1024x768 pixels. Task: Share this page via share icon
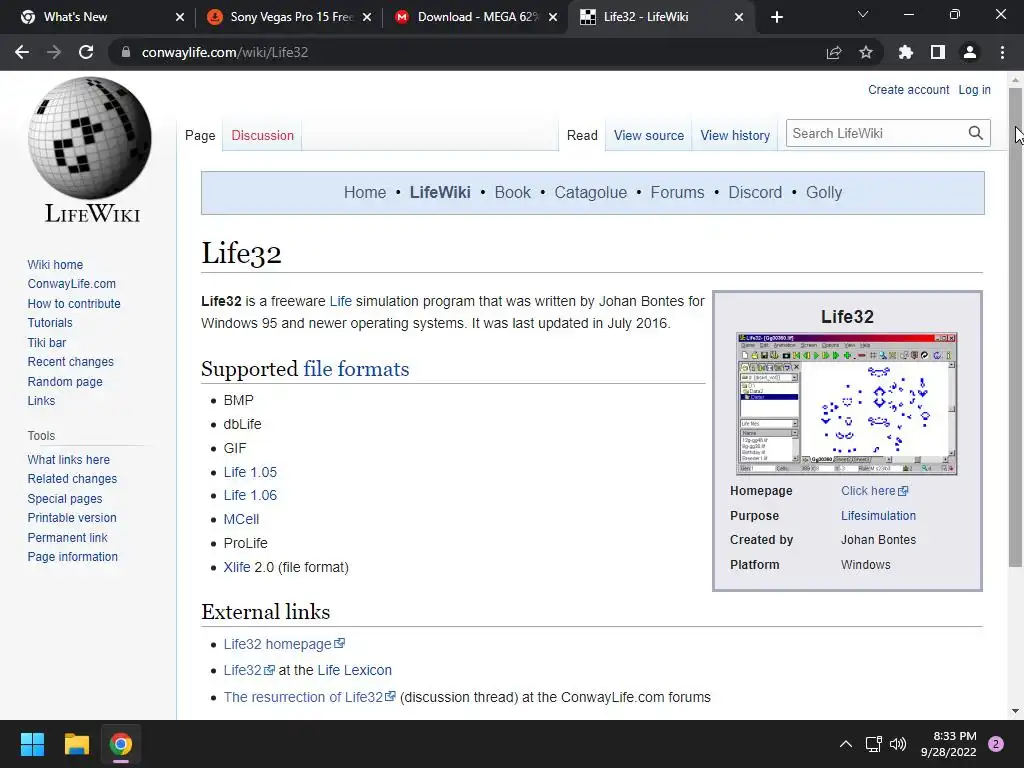click(834, 52)
